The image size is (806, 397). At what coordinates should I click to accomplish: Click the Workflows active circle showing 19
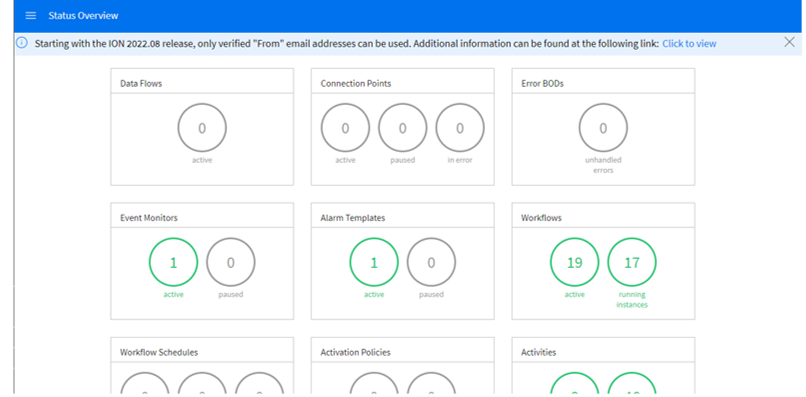[x=574, y=262]
